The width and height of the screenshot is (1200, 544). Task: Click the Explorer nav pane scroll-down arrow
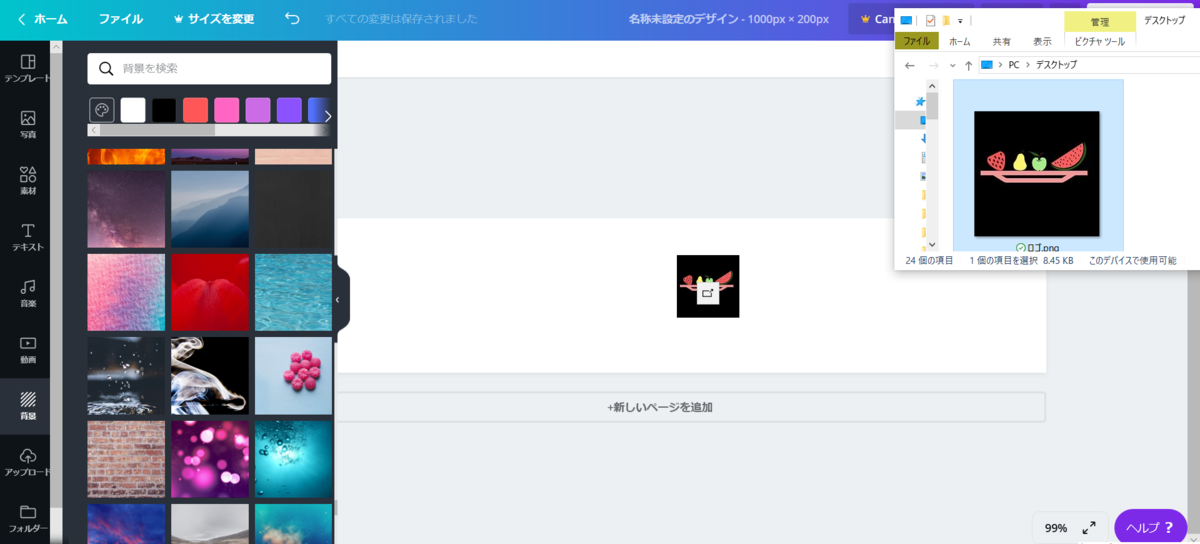[x=932, y=244]
